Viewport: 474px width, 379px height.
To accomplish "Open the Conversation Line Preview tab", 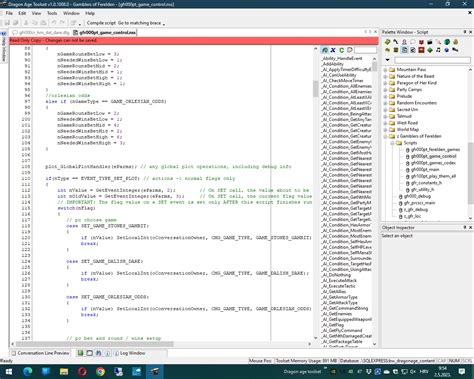I will [40, 353].
